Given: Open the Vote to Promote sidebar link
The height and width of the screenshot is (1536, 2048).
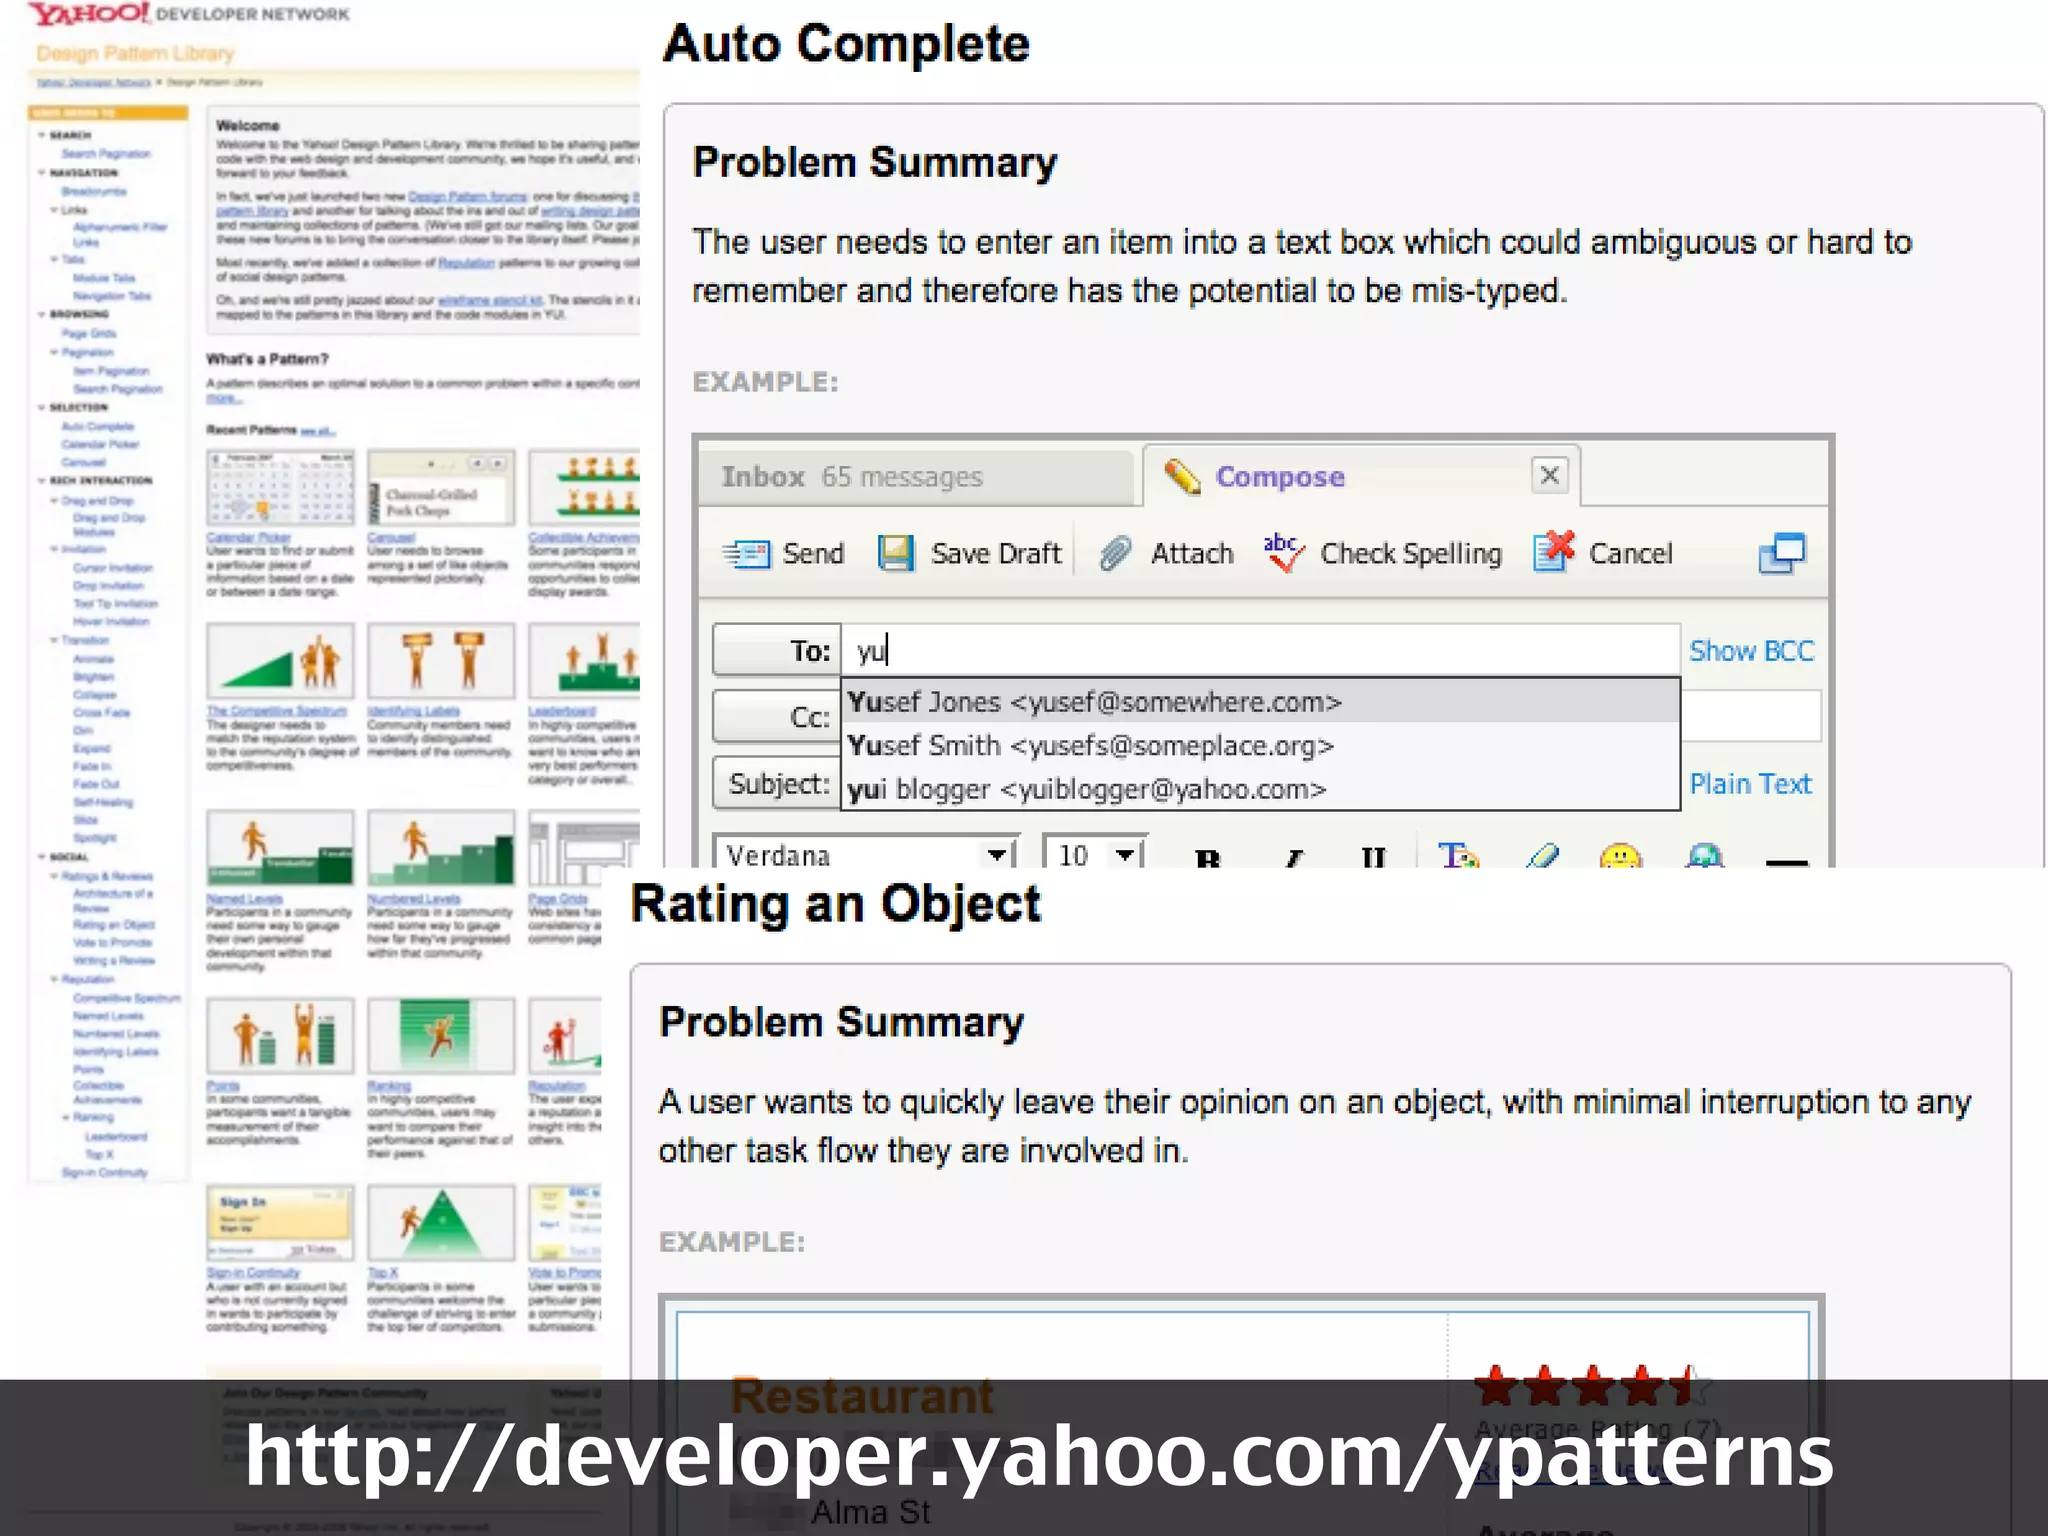Looking at the screenshot, I should pyautogui.click(x=112, y=942).
